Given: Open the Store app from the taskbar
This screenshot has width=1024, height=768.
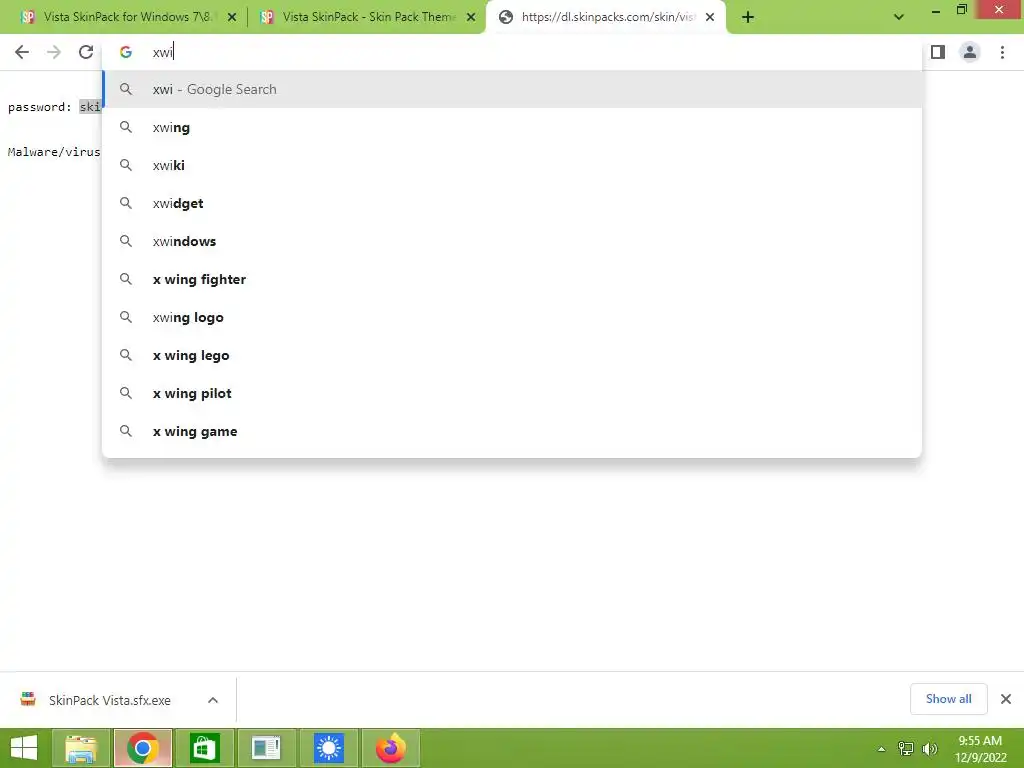Looking at the screenshot, I should click(204, 748).
